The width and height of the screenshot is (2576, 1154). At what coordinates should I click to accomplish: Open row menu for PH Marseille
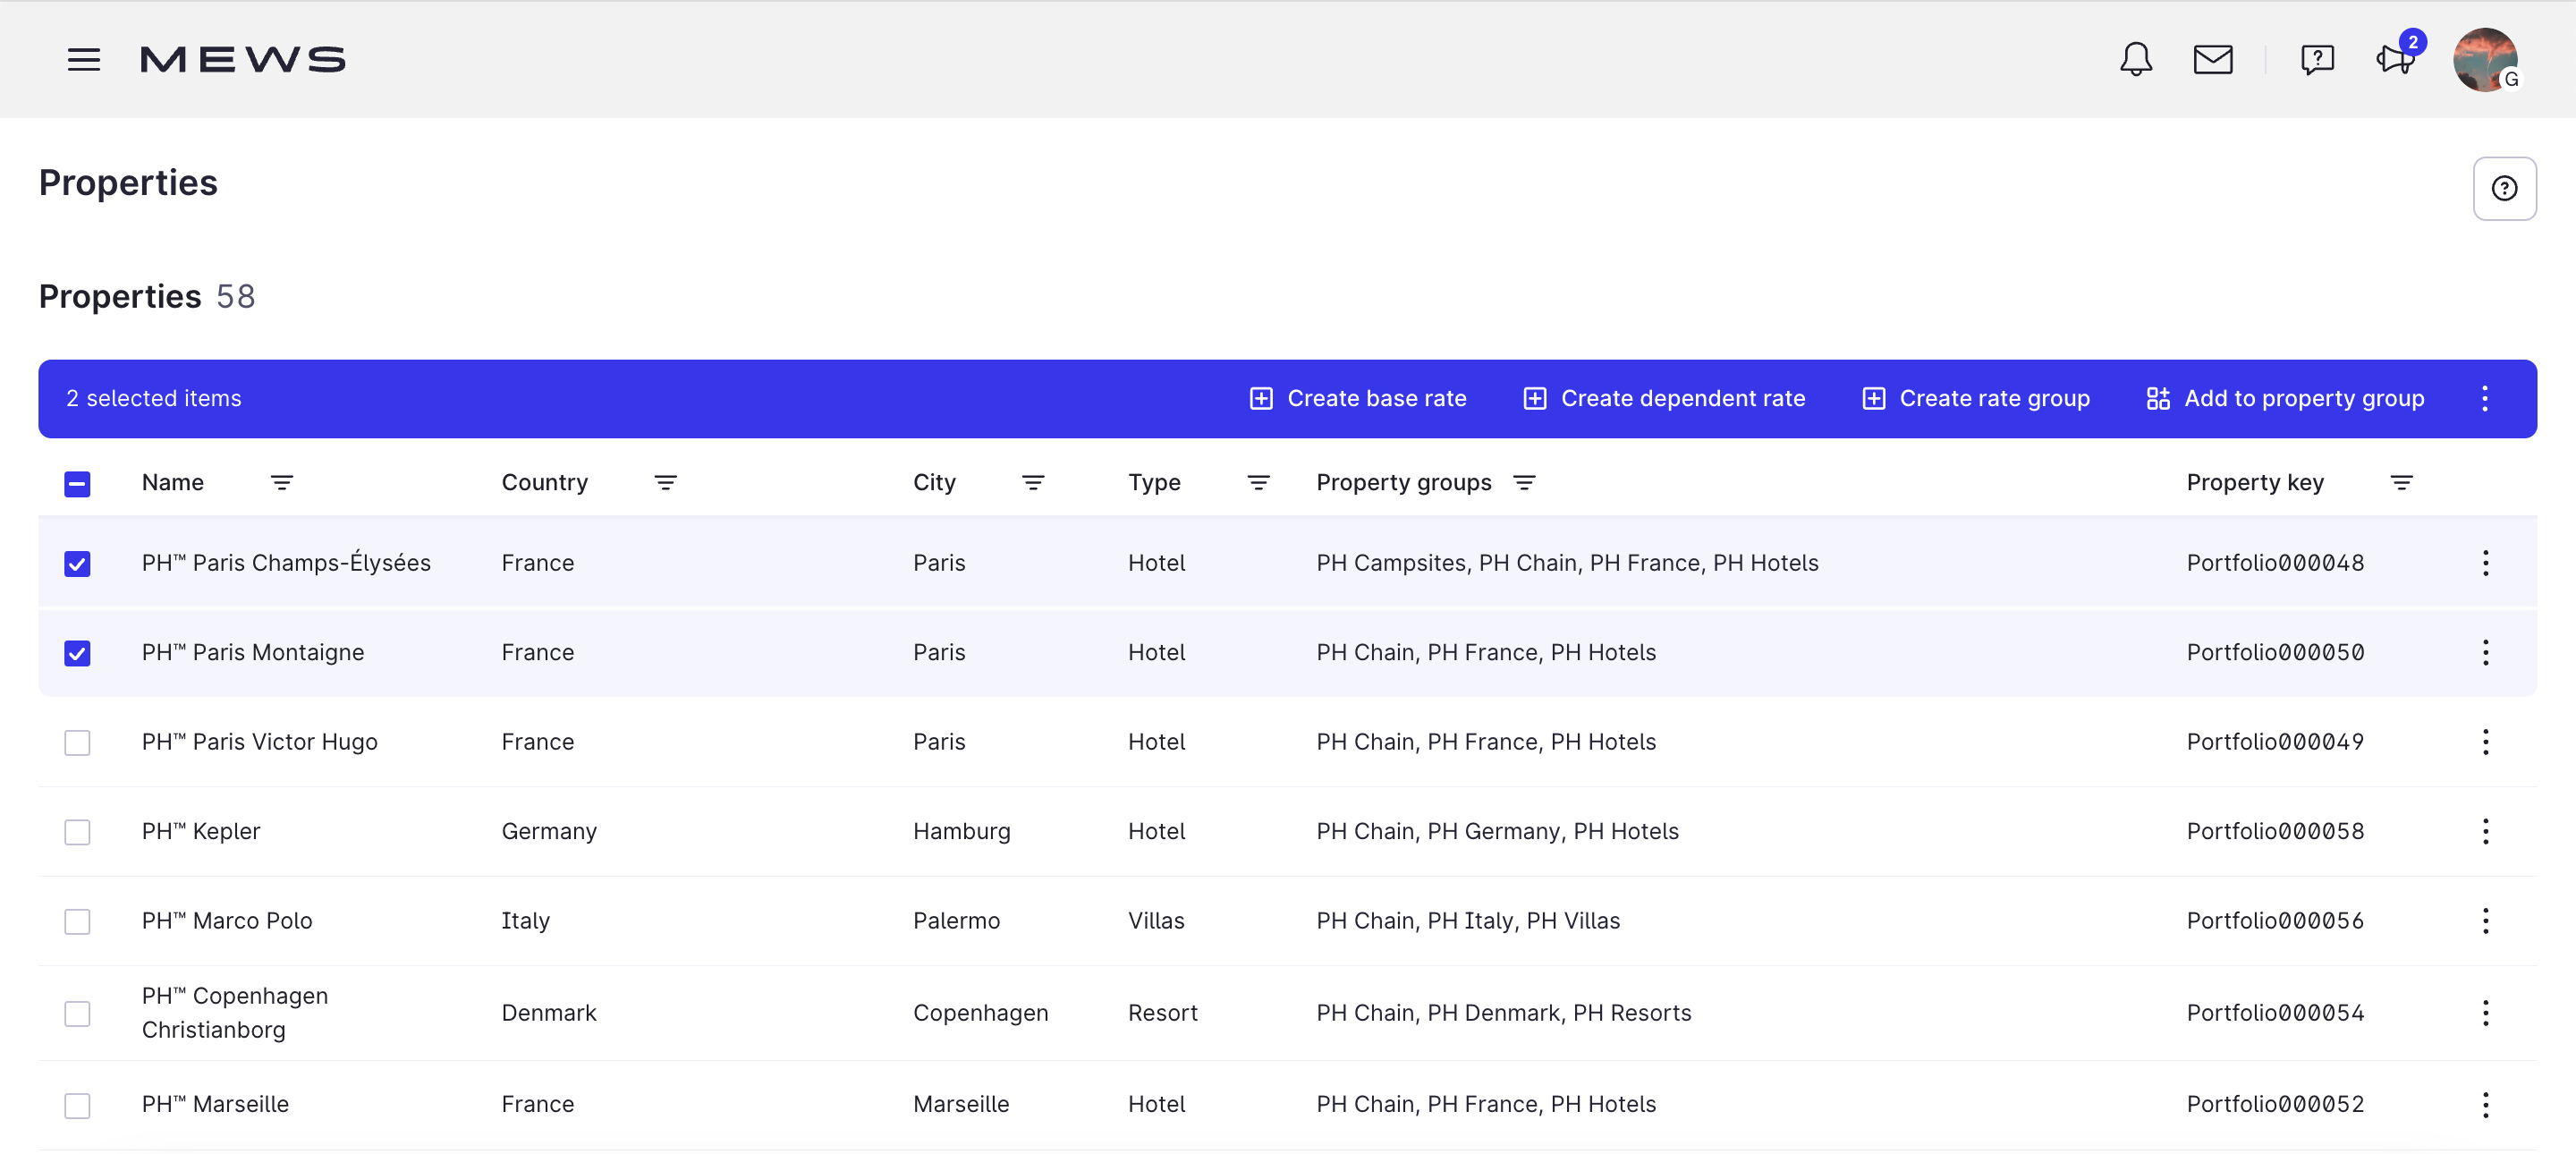coord(2485,1105)
